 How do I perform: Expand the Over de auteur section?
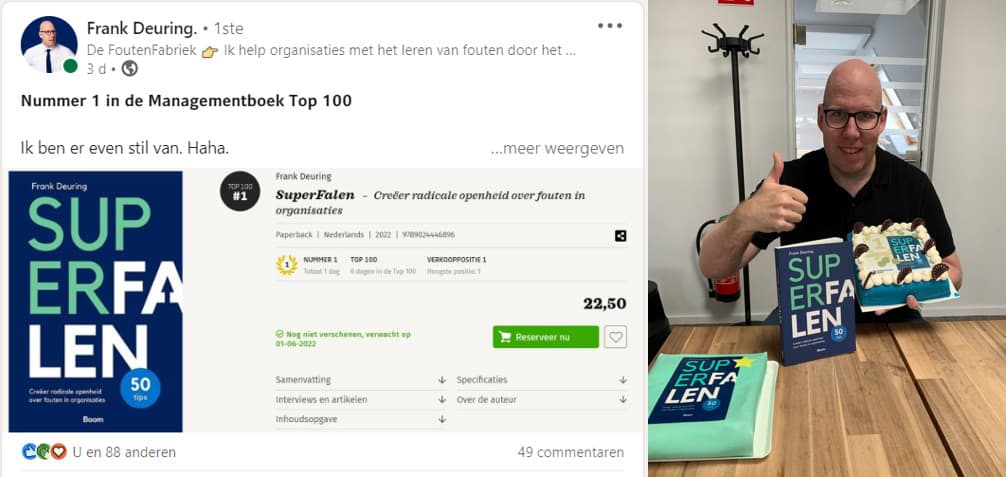coord(541,399)
